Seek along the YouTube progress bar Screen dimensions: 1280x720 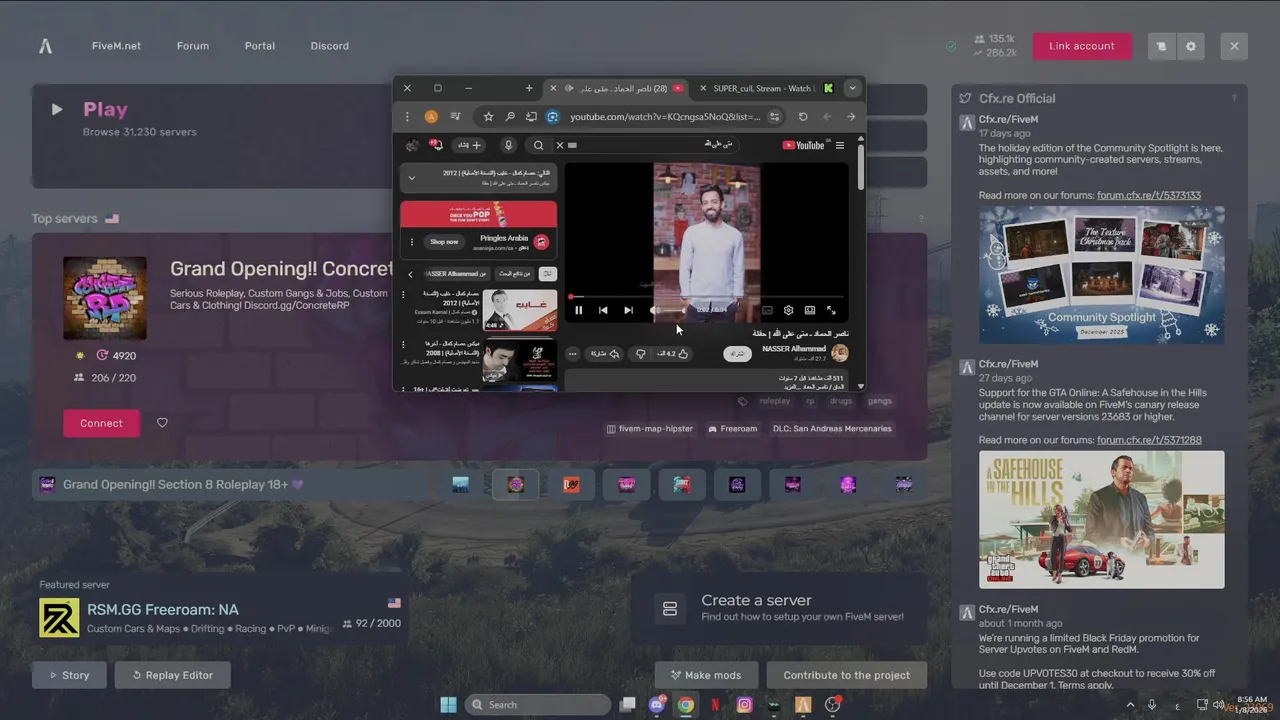click(x=706, y=297)
